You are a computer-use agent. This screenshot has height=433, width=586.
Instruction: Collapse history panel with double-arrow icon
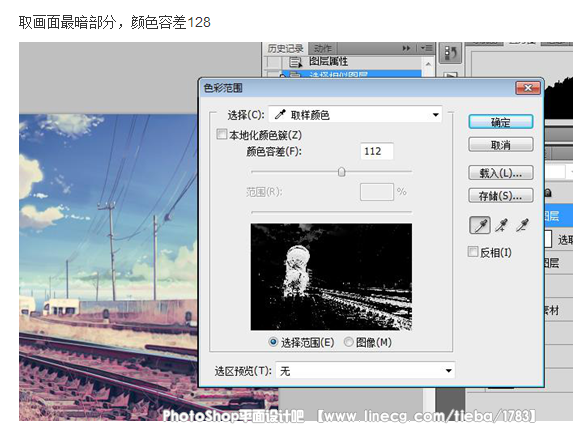click(x=406, y=48)
